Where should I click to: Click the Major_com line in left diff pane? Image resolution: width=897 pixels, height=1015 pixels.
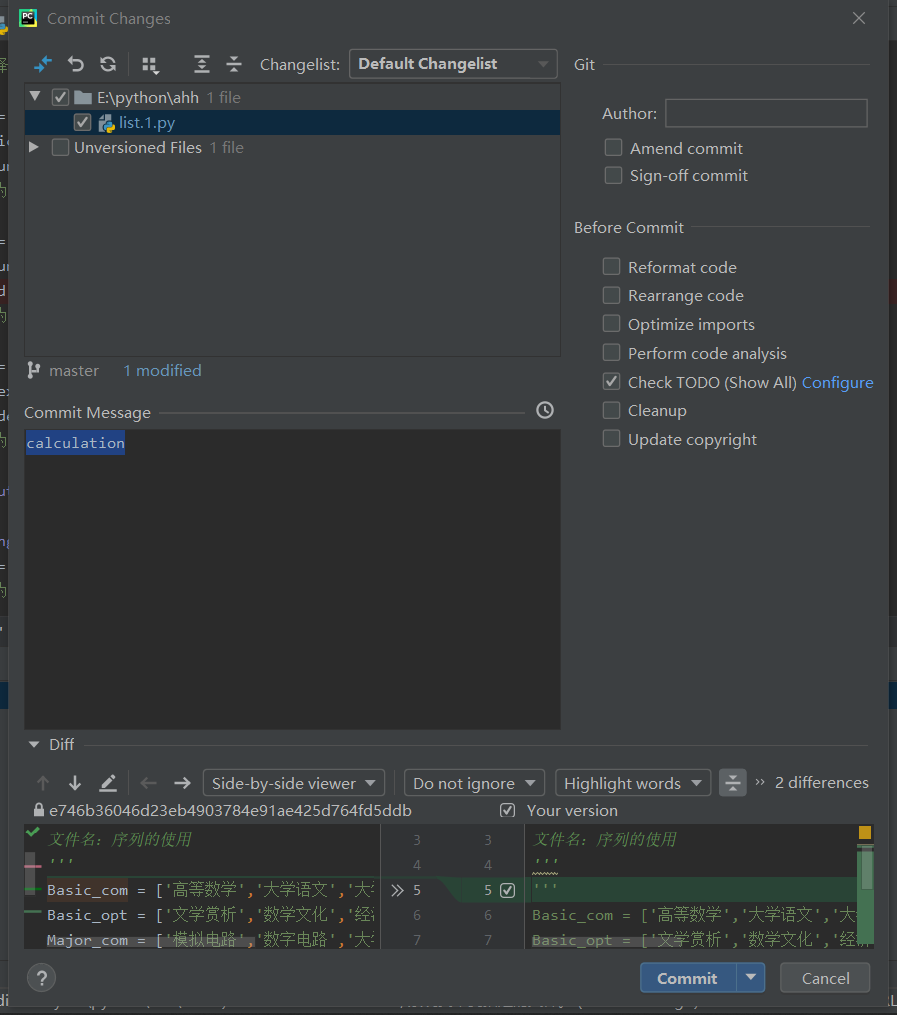coord(210,939)
